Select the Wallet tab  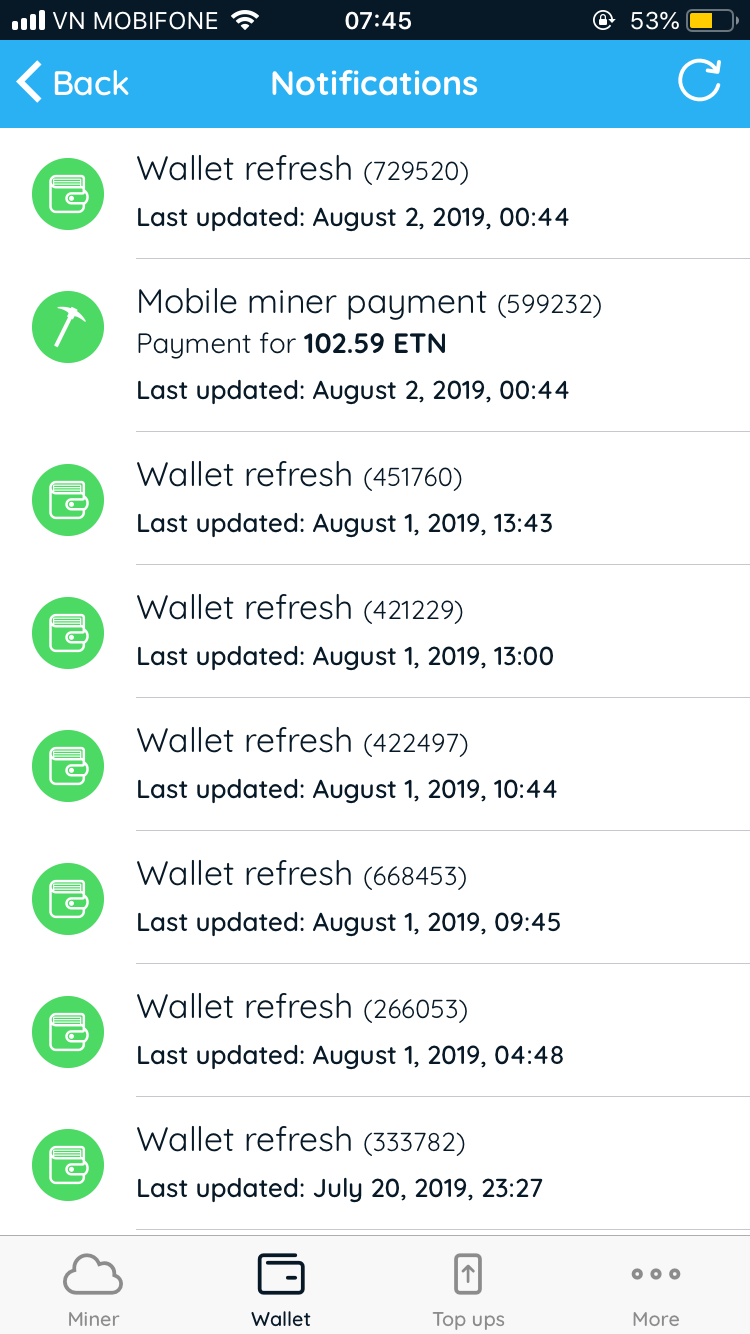(281, 1288)
